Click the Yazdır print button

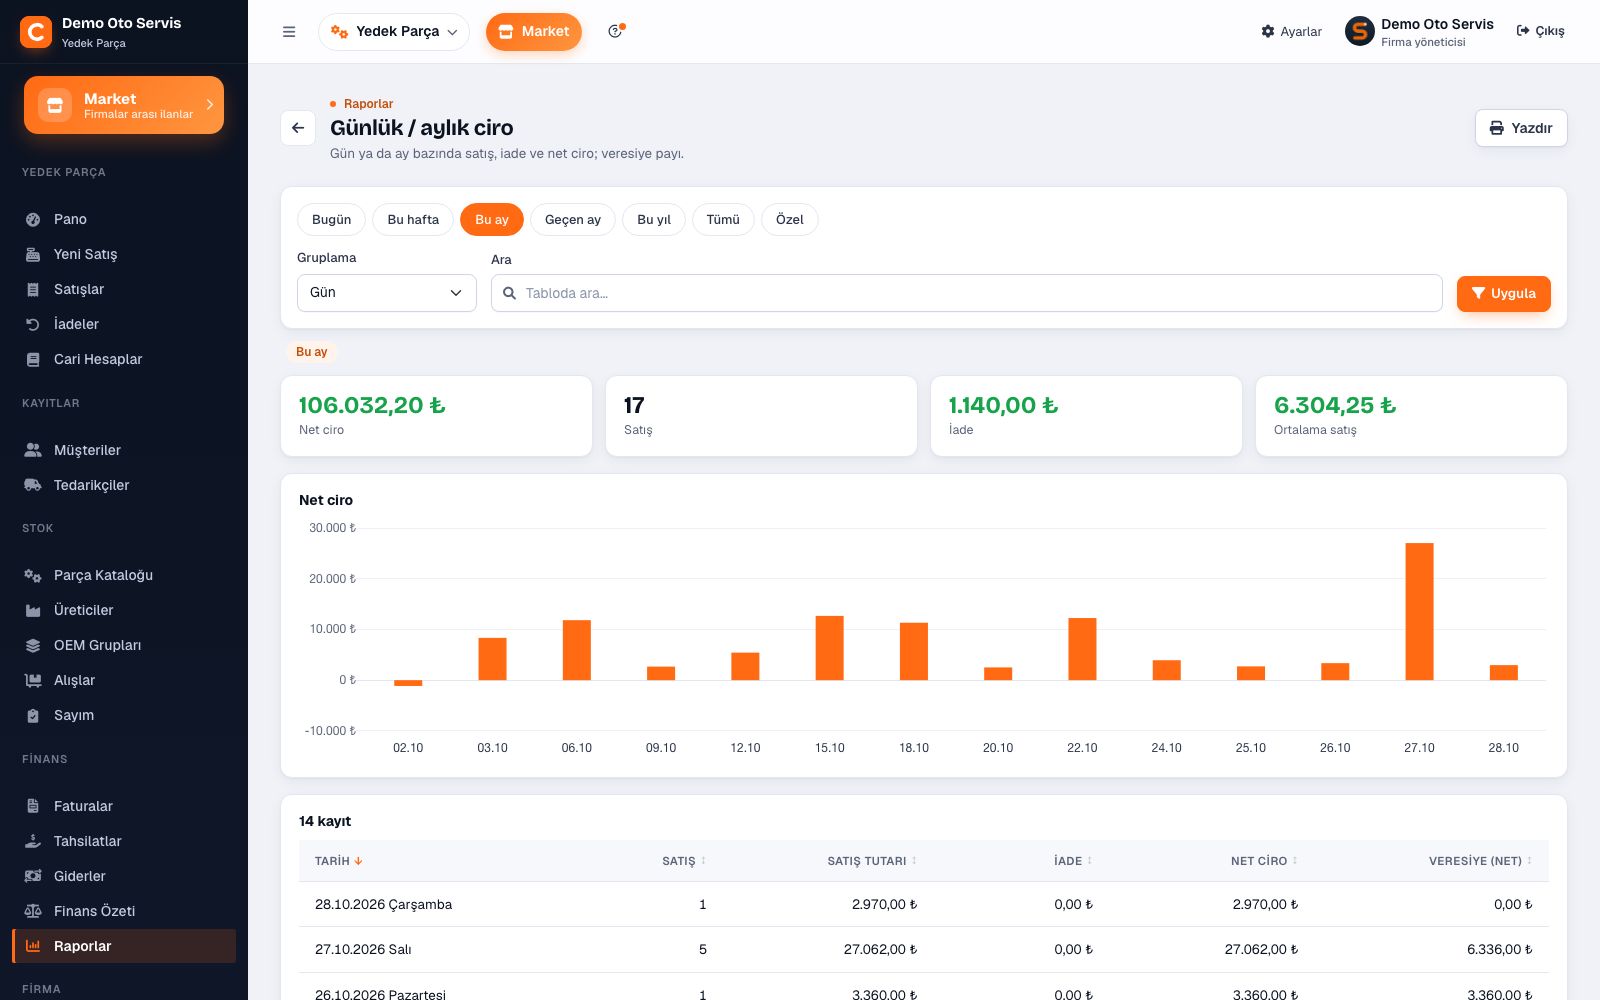pyautogui.click(x=1521, y=128)
